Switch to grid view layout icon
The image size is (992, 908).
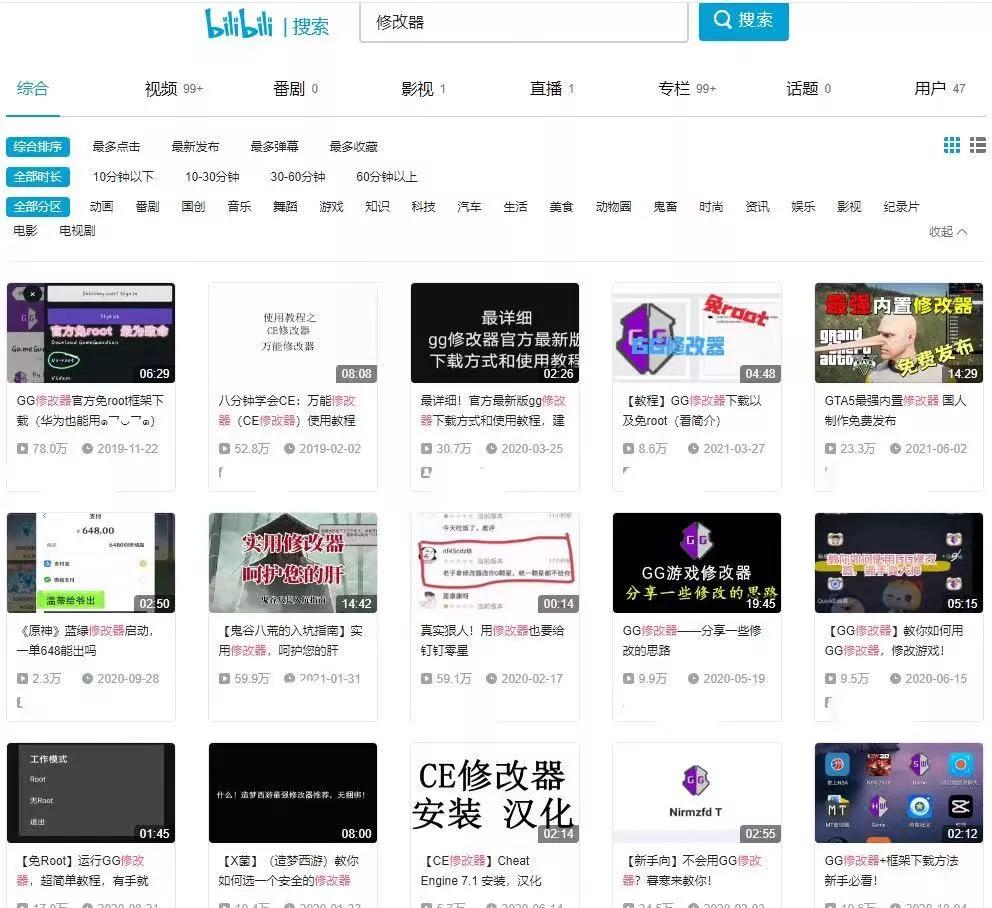click(951, 145)
